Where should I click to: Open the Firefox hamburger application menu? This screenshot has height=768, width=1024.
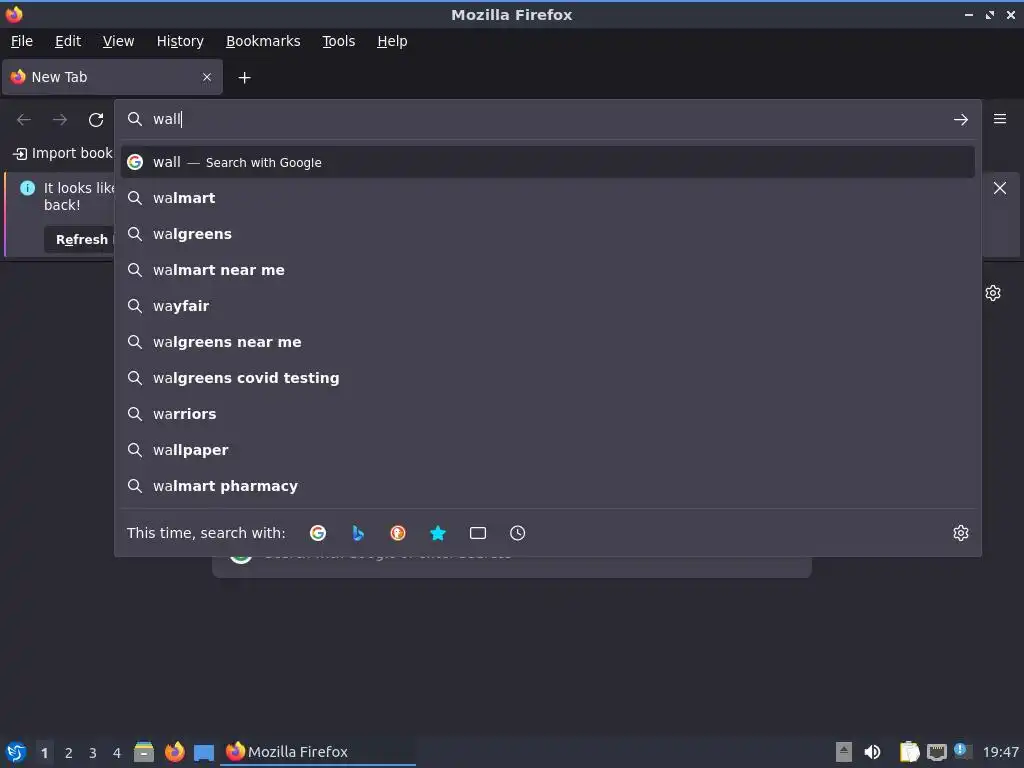[x=999, y=119]
